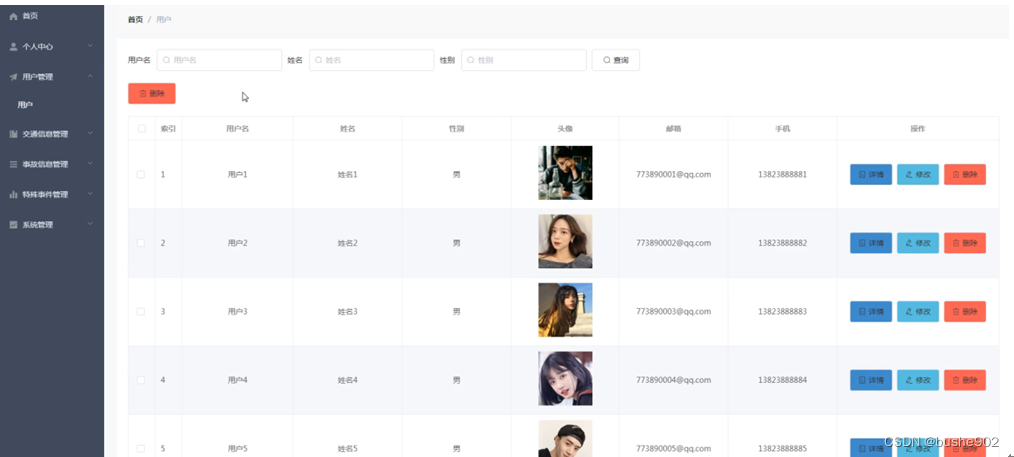Click the search icon in the 用户名 field
1014x457 pixels.
click(166, 60)
